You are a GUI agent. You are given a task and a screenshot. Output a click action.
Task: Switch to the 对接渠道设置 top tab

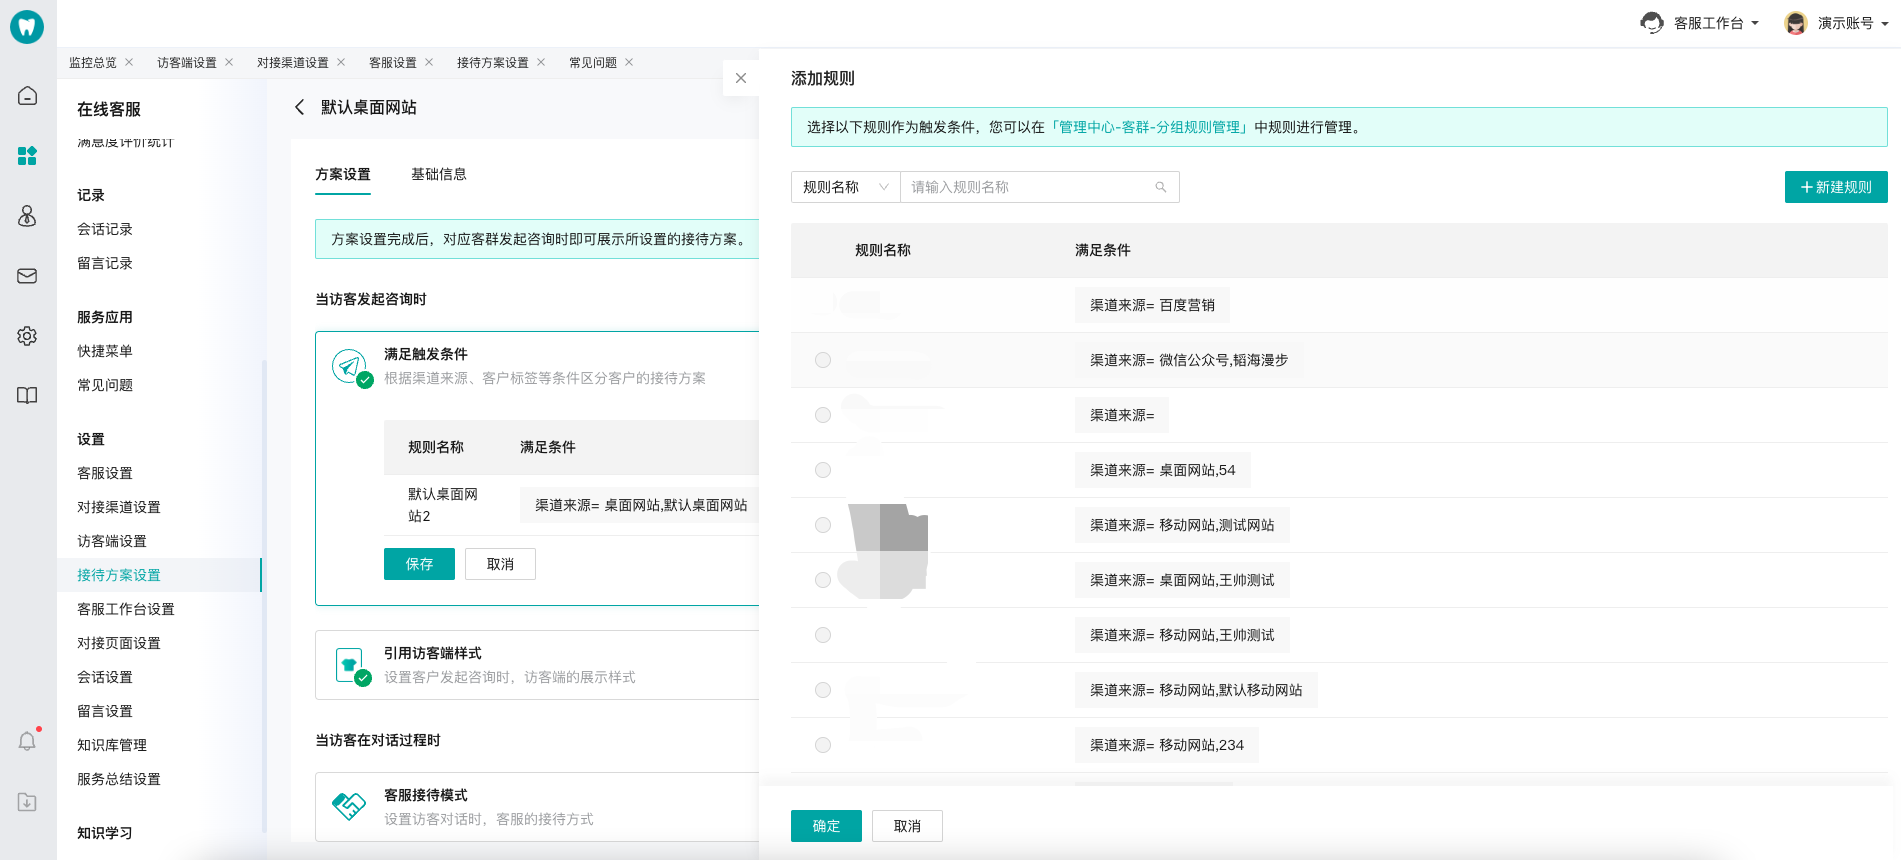[293, 62]
